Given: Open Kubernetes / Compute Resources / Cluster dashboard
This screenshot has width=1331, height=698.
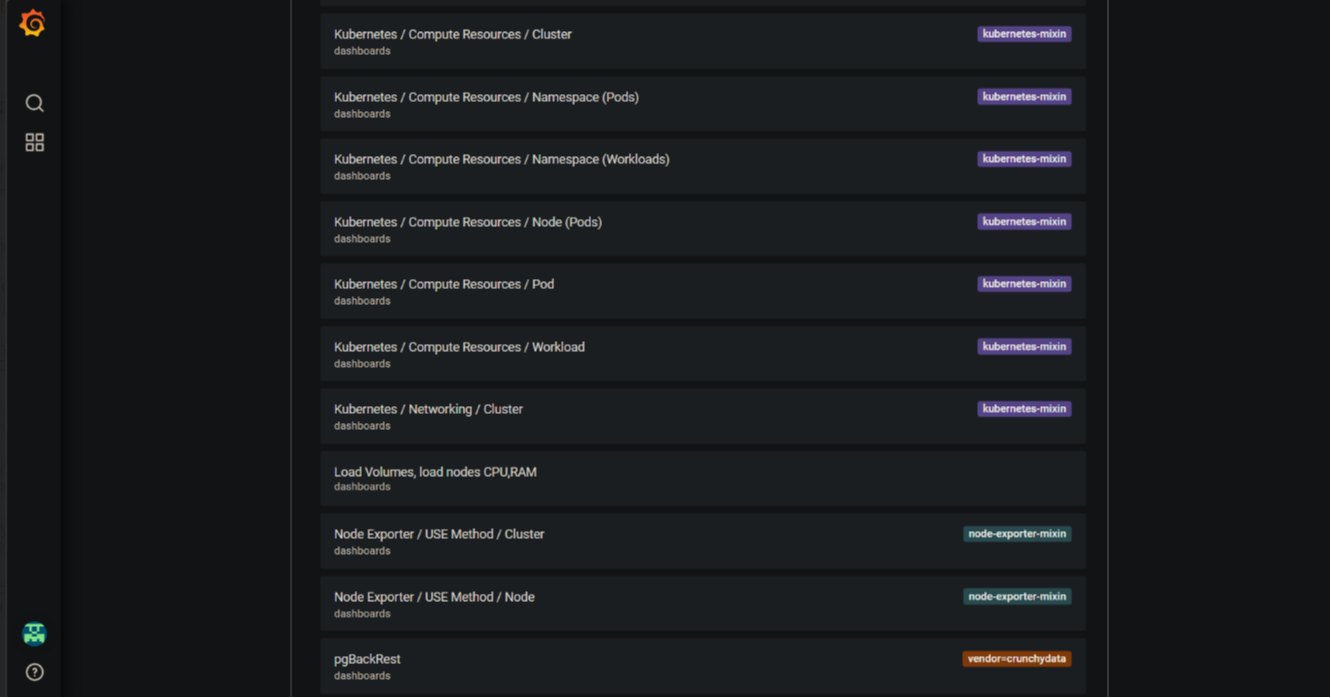Looking at the screenshot, I should pos(453,34).
